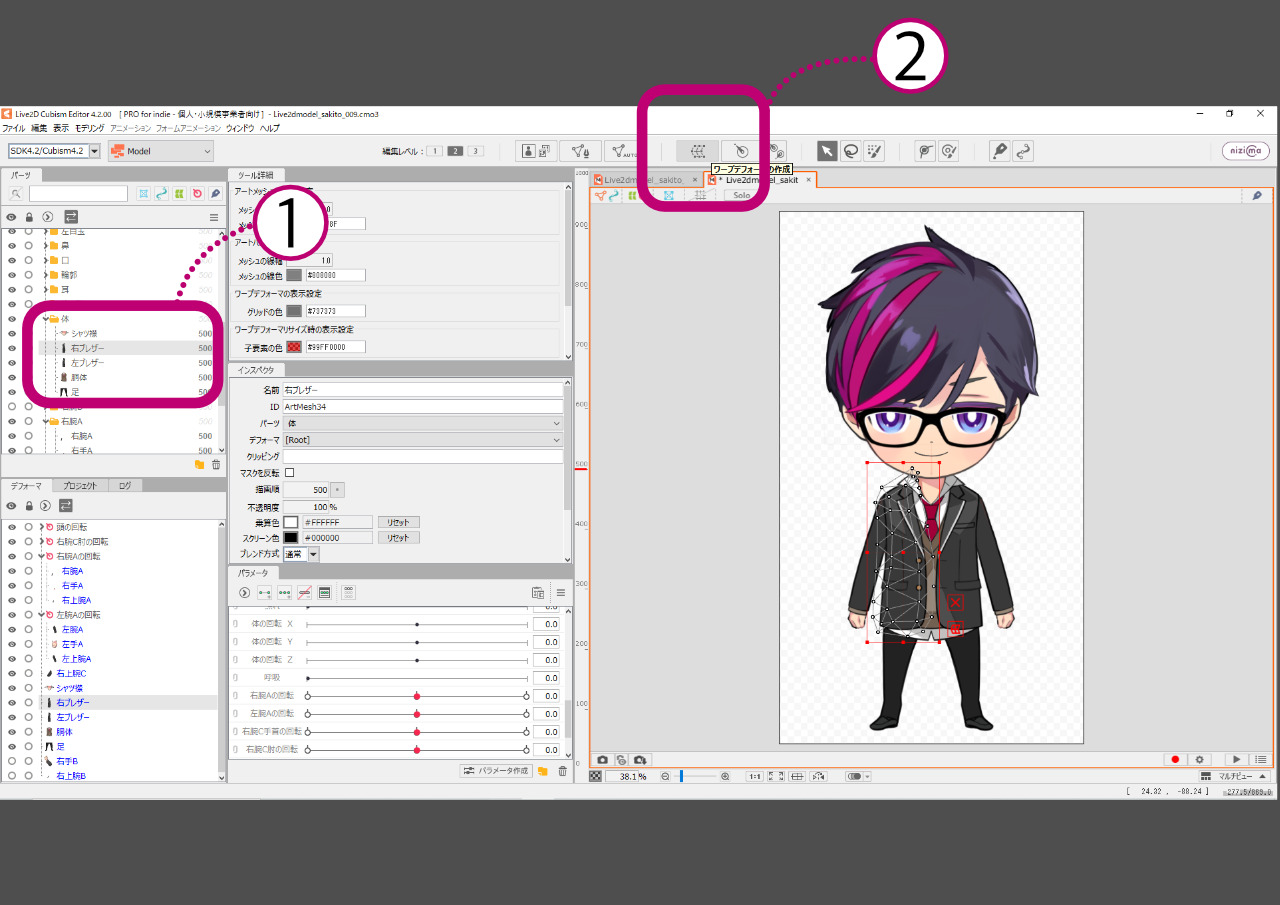Click the Create Warp Deformer toolbar icon
Screen dimensions: 1280x905
697,151
